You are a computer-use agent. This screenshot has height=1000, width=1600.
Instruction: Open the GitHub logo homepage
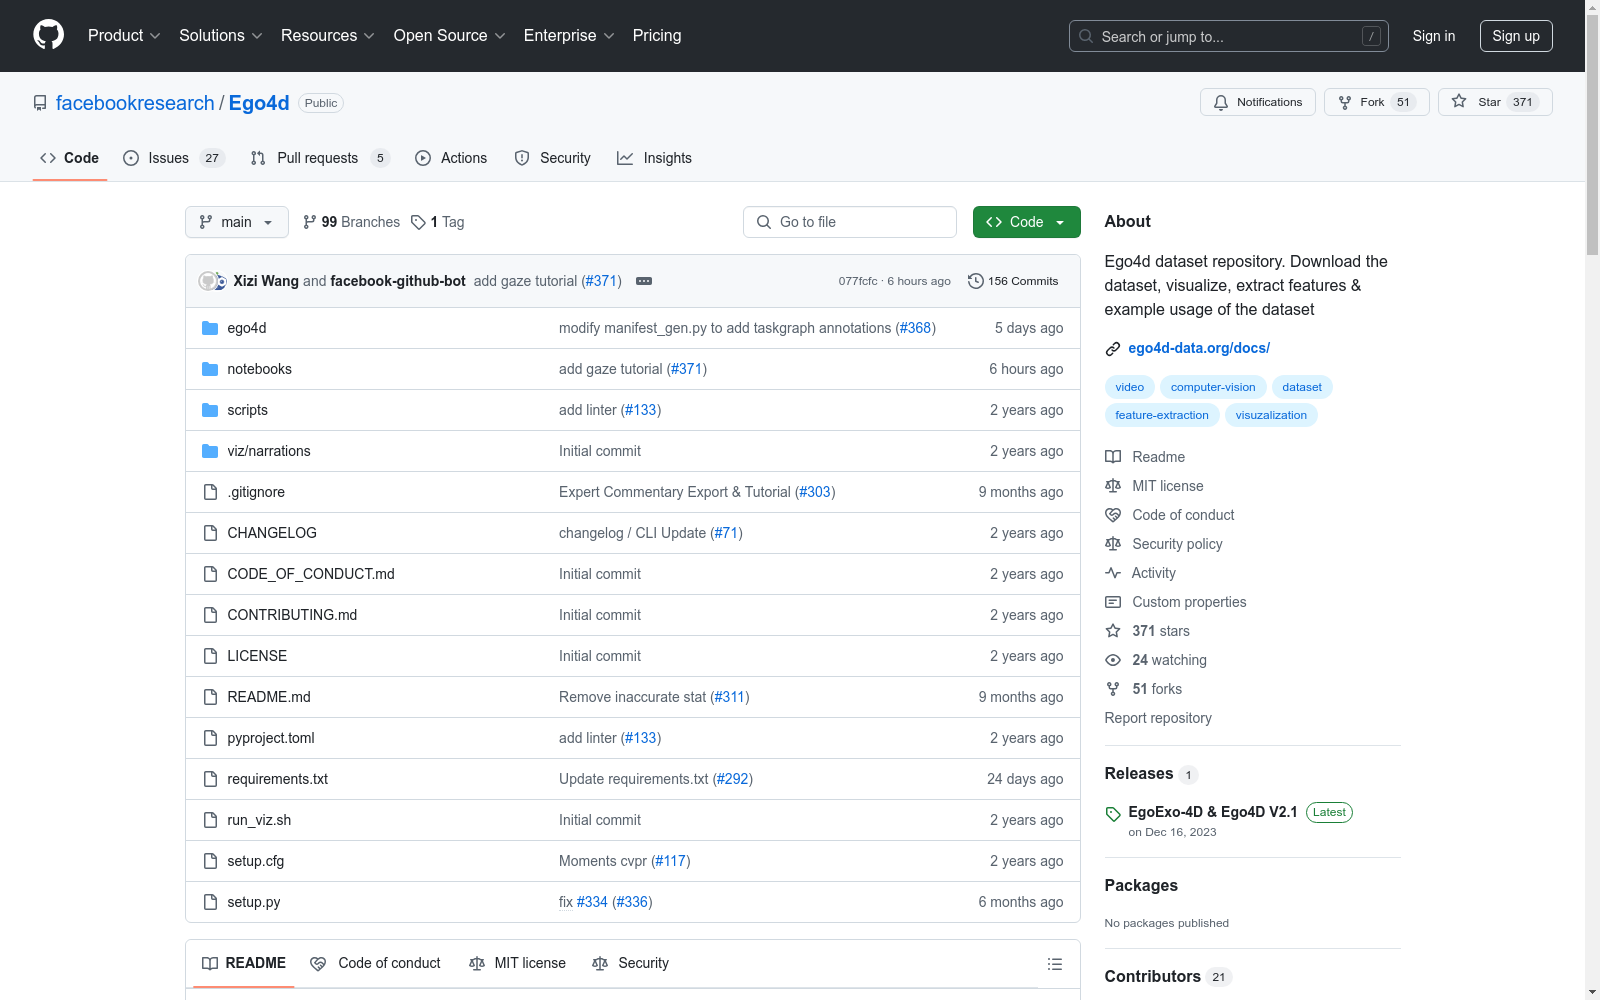(x=49, y=35)
